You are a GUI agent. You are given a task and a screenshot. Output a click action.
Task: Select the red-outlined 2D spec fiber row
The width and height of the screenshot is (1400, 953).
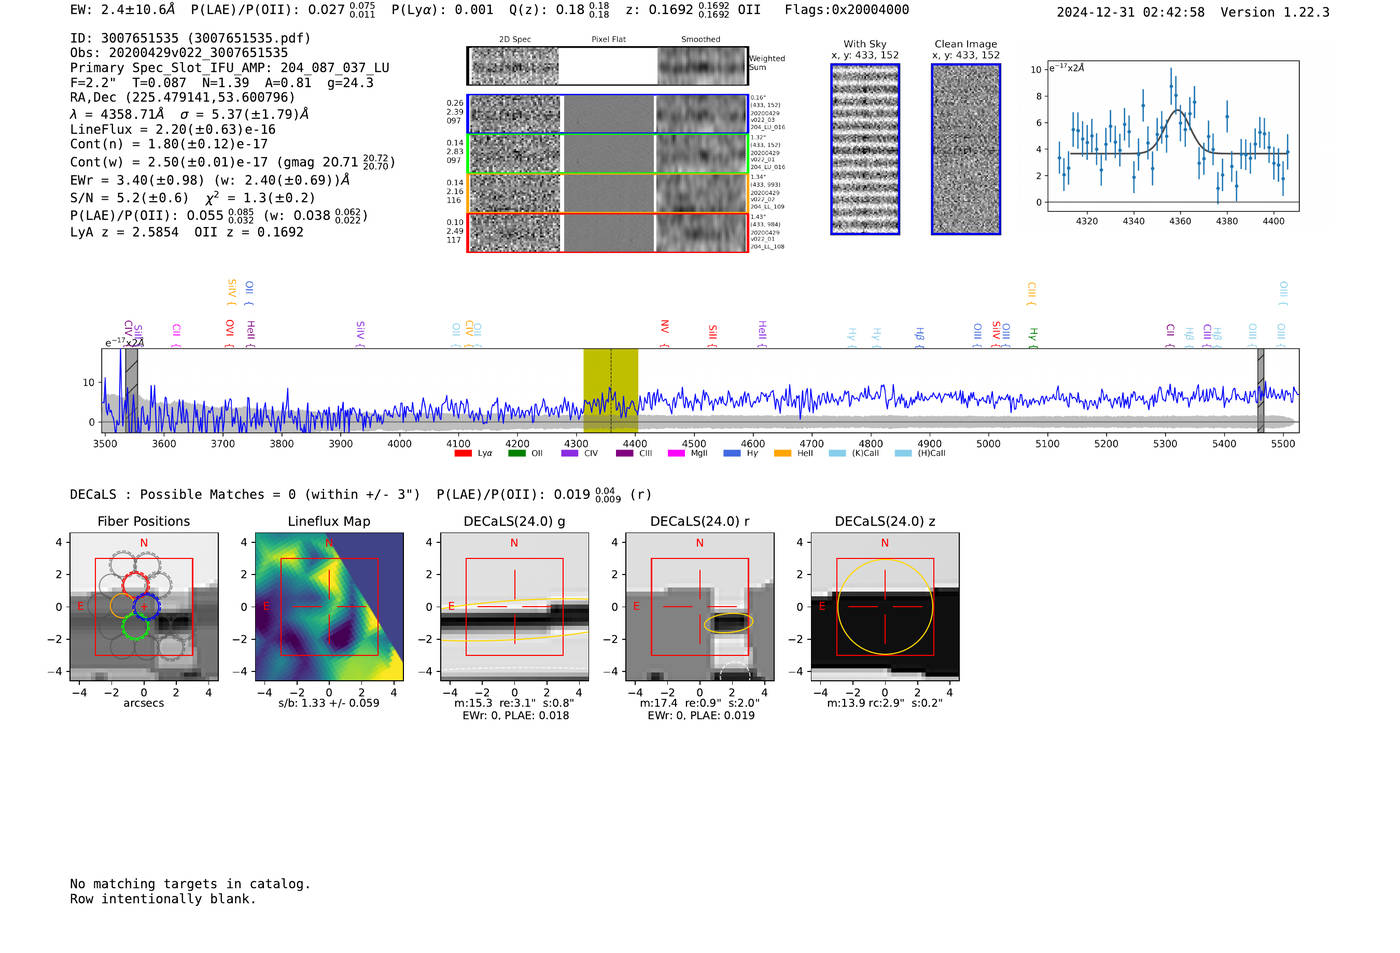coord(608,232)
